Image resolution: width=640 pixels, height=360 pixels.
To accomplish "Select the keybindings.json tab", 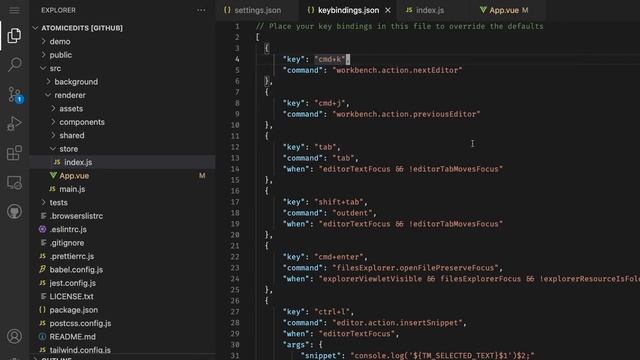I will tap(348, 10).
